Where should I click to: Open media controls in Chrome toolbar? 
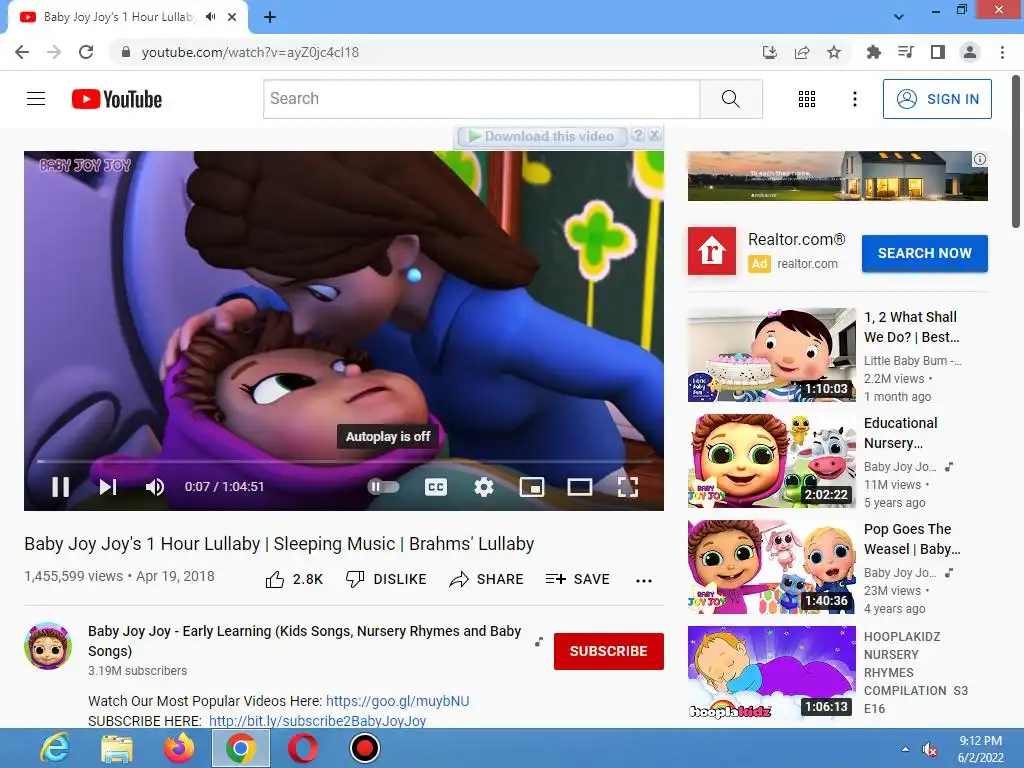tap(906, 52)
